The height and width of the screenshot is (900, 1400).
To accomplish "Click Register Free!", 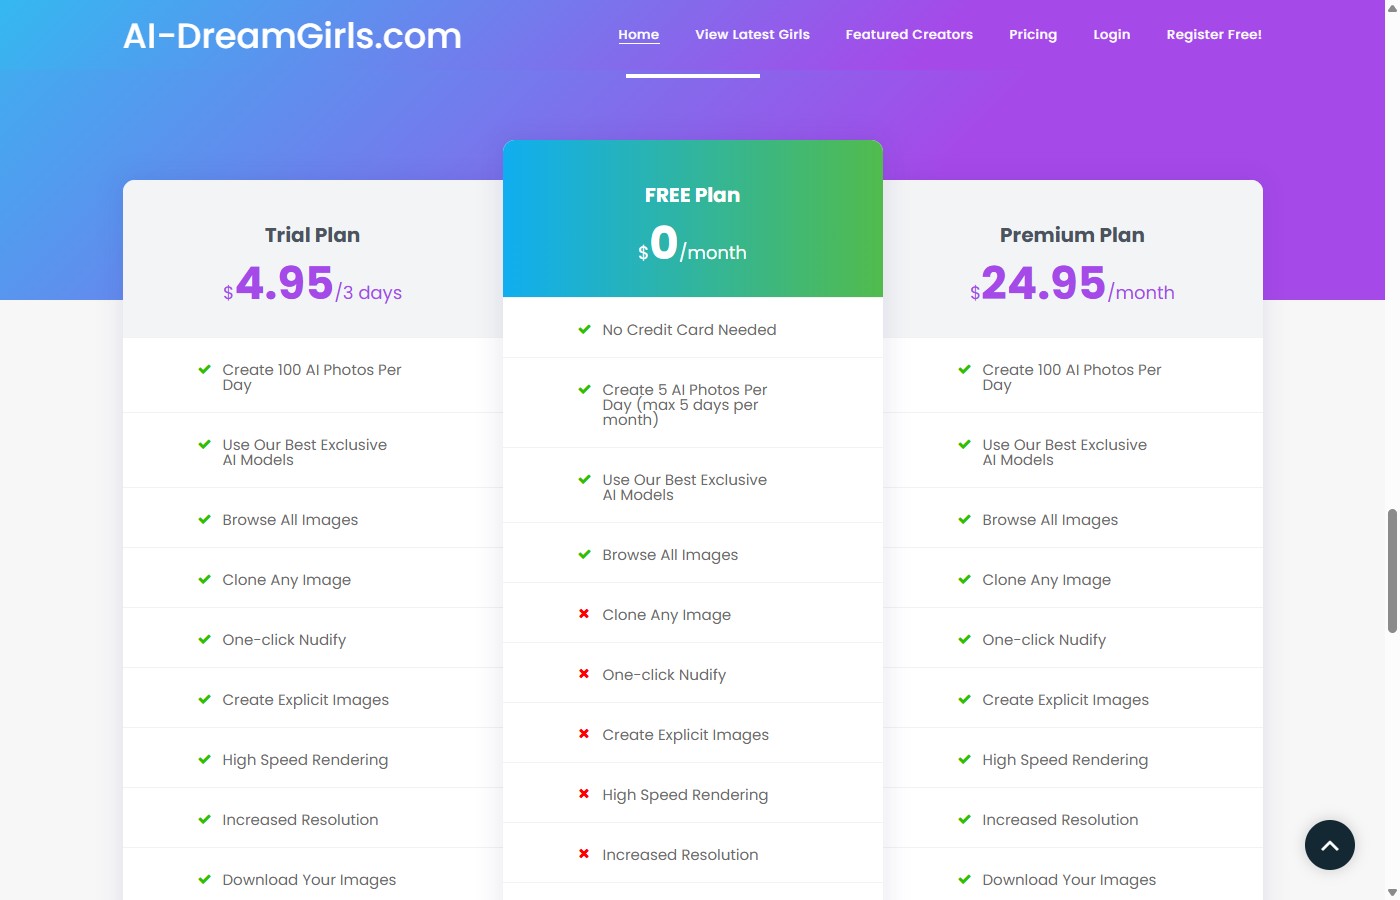I will pos(1214,34).
